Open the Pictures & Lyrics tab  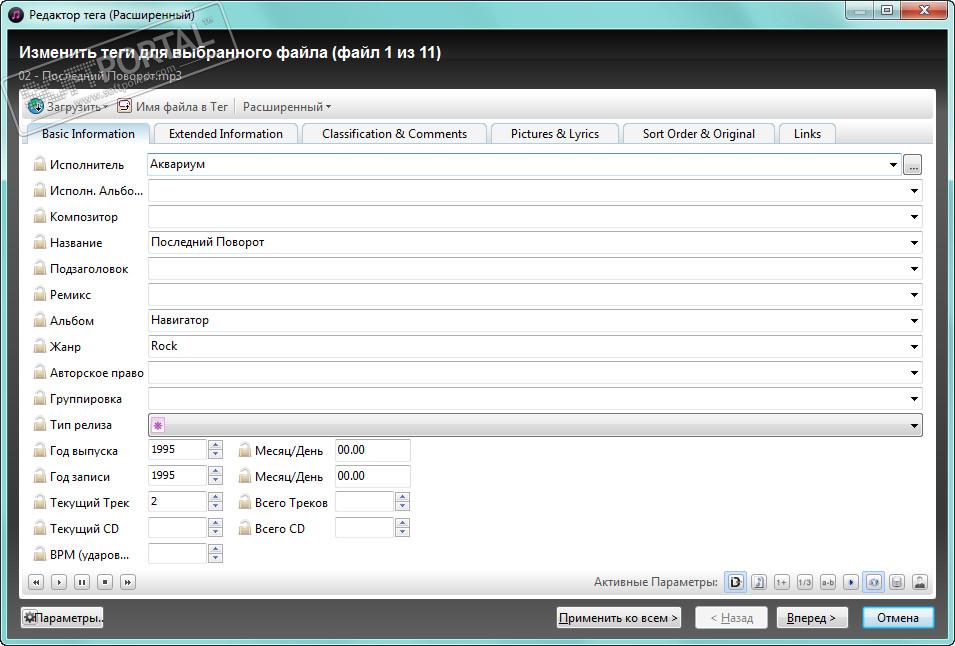point(555,134)
